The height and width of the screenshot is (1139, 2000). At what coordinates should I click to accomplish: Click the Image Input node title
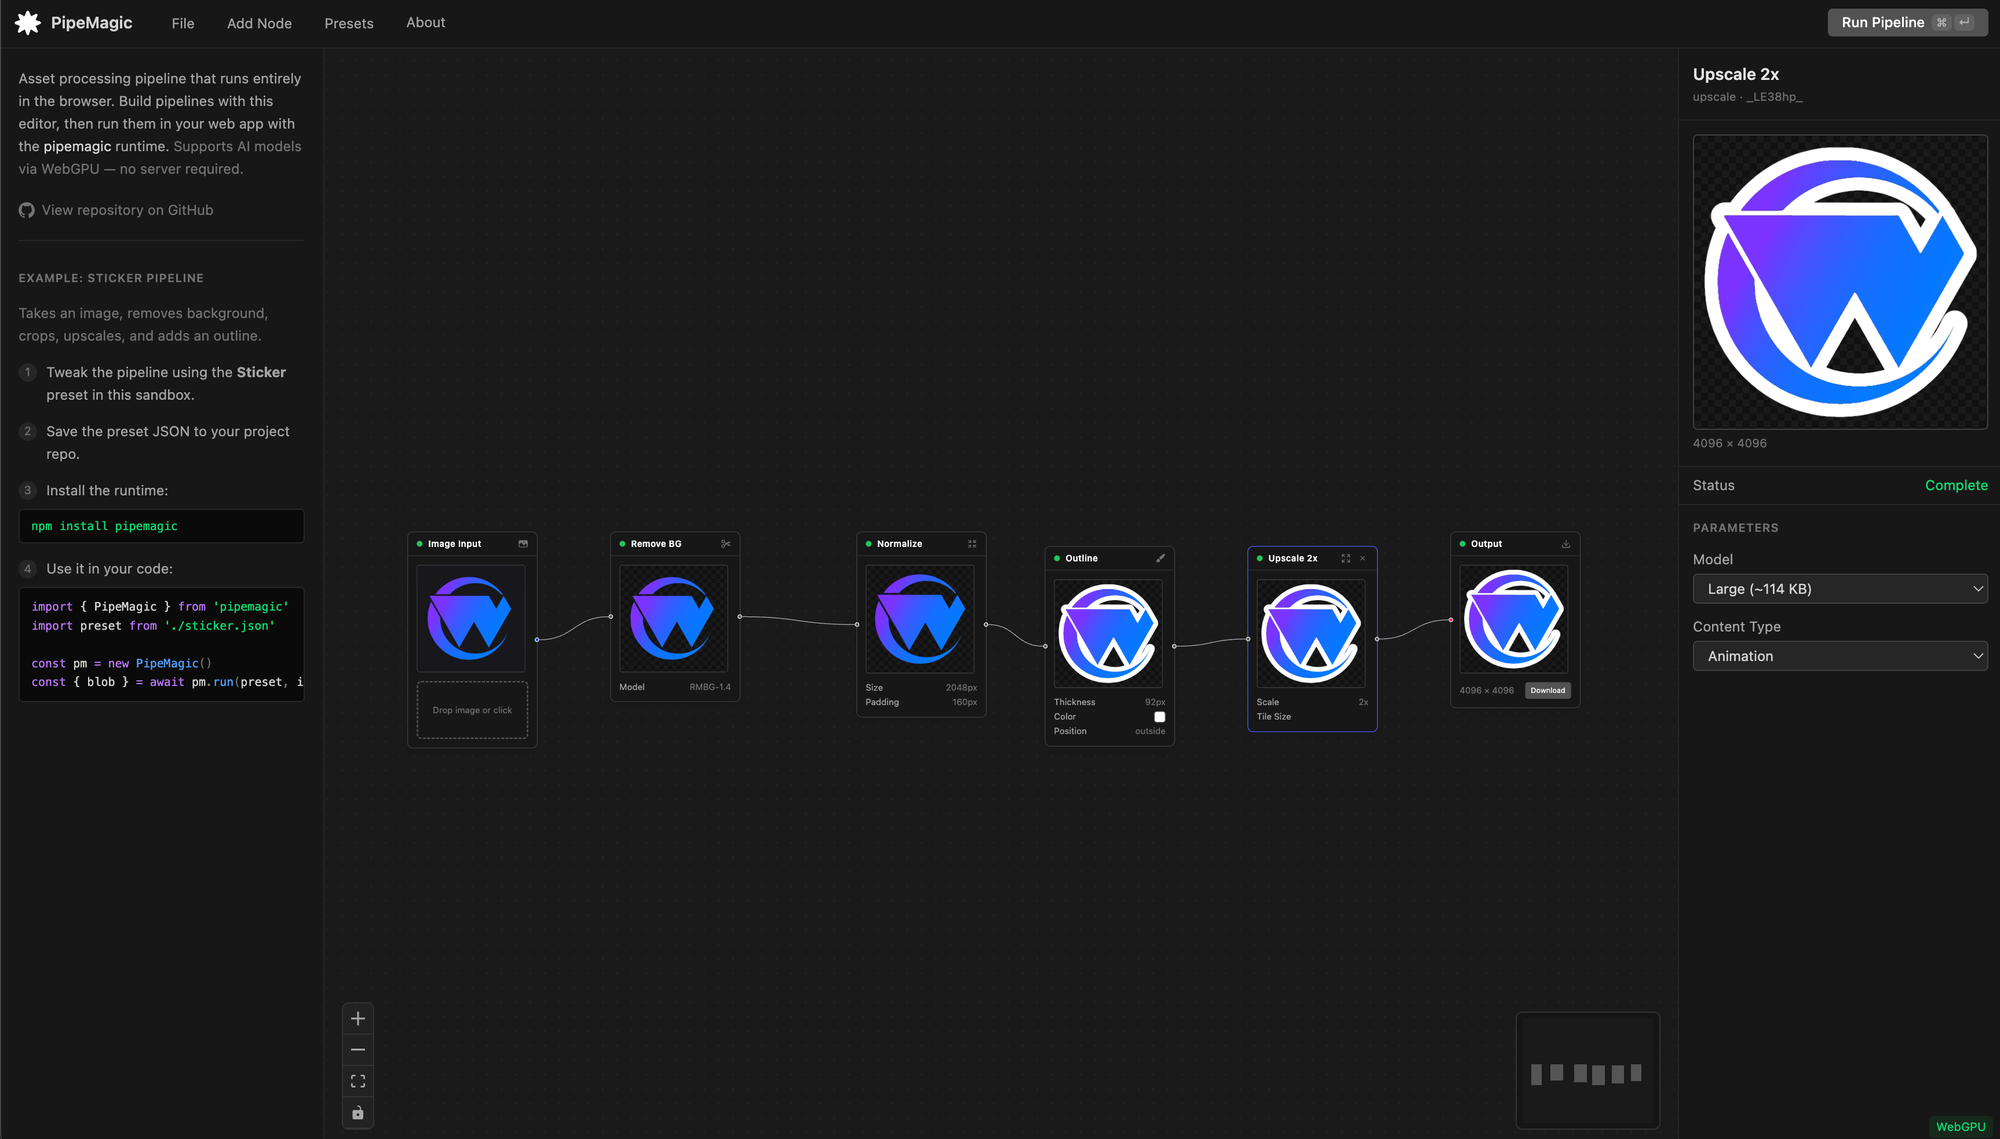pos(454,544)
